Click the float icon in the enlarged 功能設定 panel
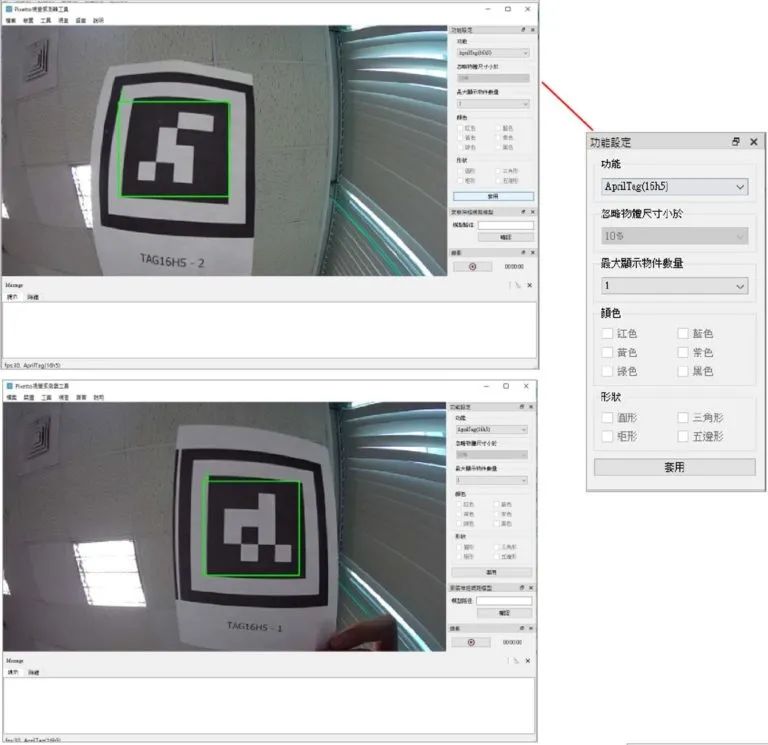768x745 pixels. point(736,142)
